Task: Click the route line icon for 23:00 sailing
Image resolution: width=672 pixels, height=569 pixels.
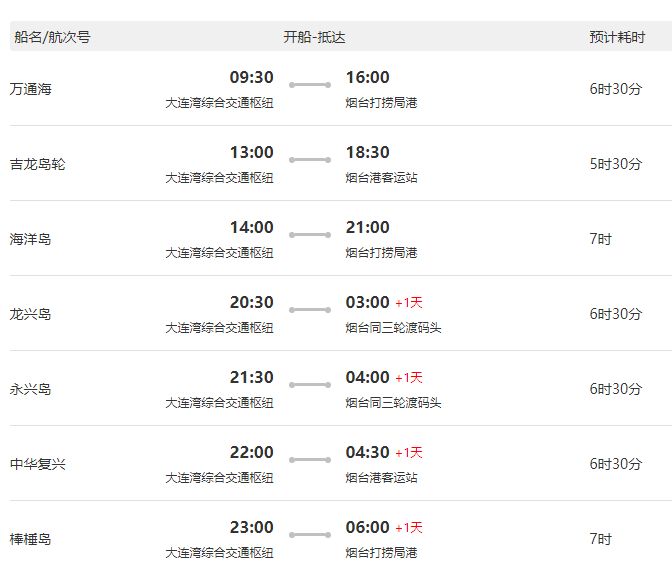Action: pos(310,535)
